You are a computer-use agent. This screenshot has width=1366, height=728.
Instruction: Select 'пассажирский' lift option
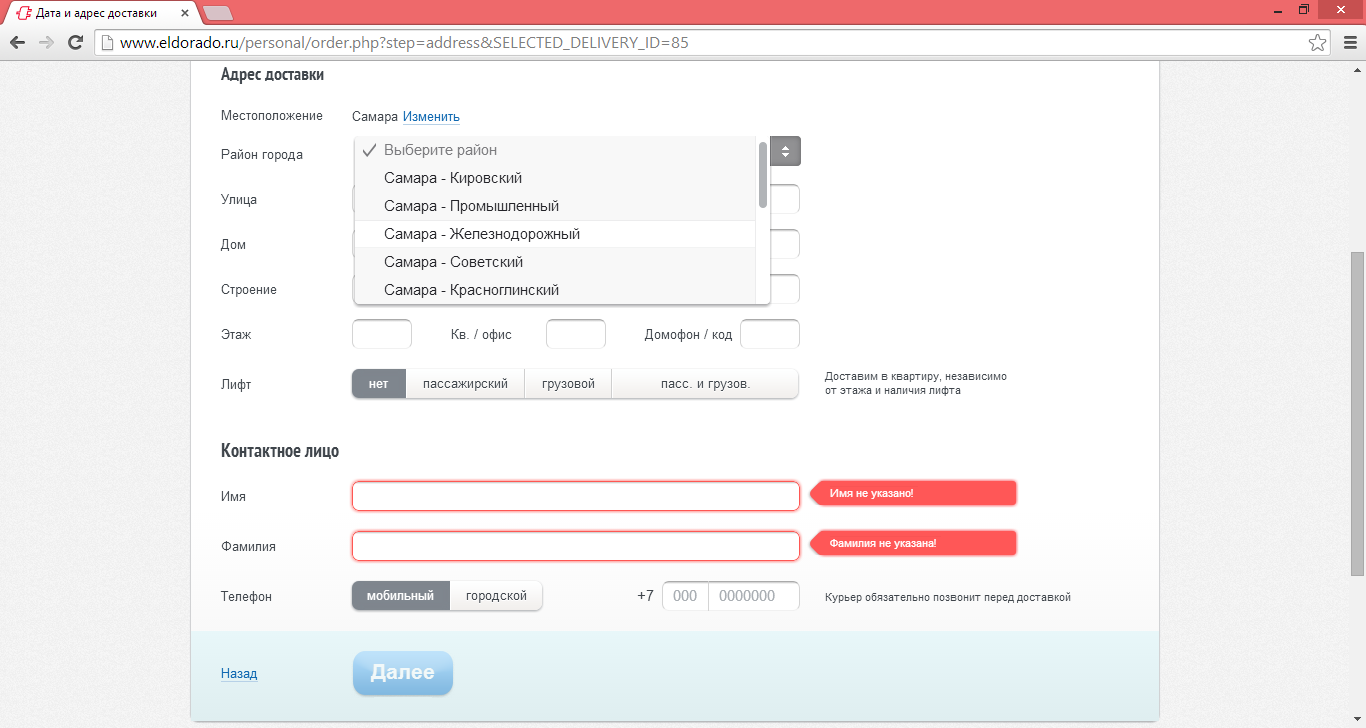pos(465,384)
